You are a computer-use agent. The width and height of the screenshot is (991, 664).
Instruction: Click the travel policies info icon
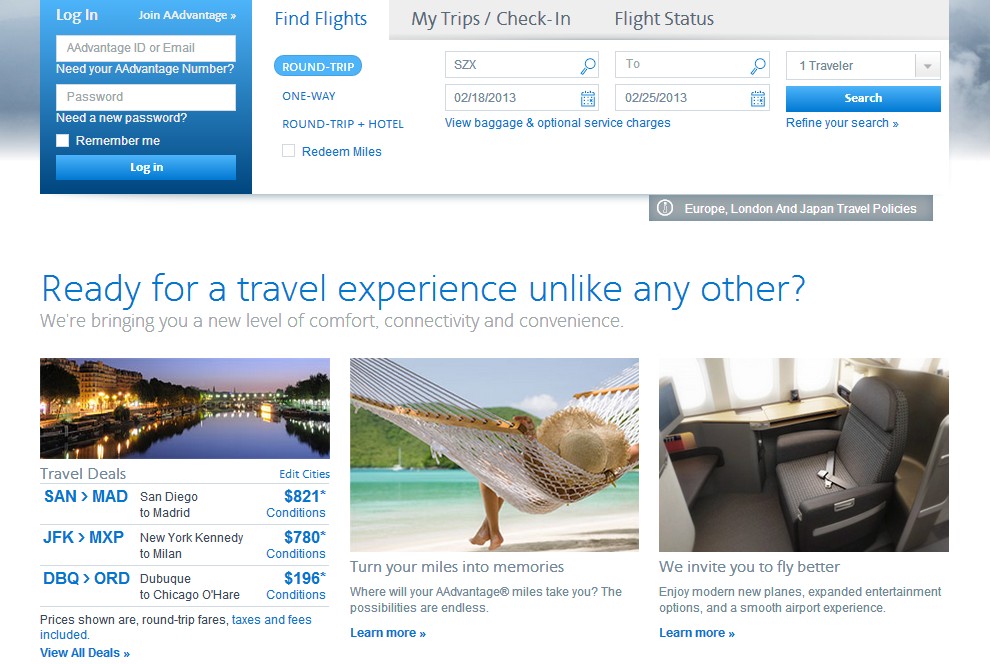tap(665, 208)
